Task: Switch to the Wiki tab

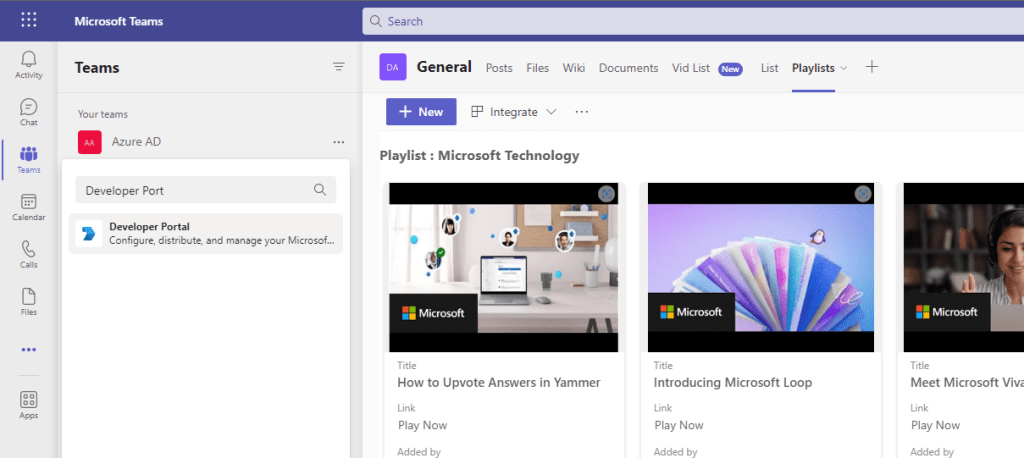Action: click(x=573, y=68)
